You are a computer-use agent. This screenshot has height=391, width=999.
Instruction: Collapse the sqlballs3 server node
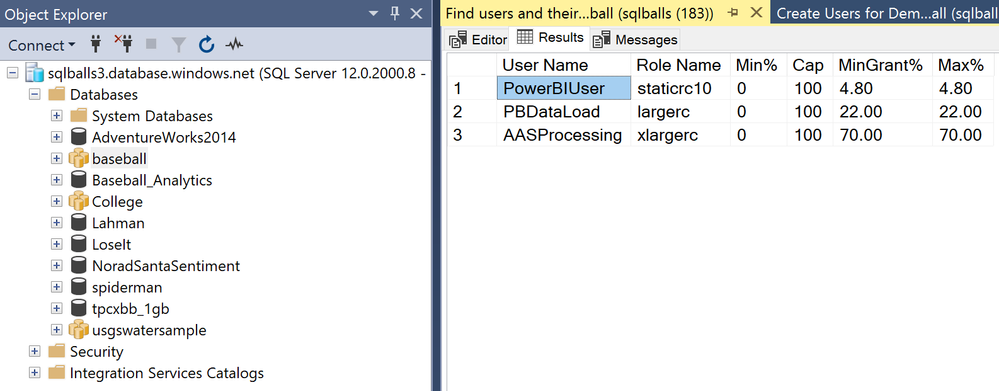pos(13,73)
